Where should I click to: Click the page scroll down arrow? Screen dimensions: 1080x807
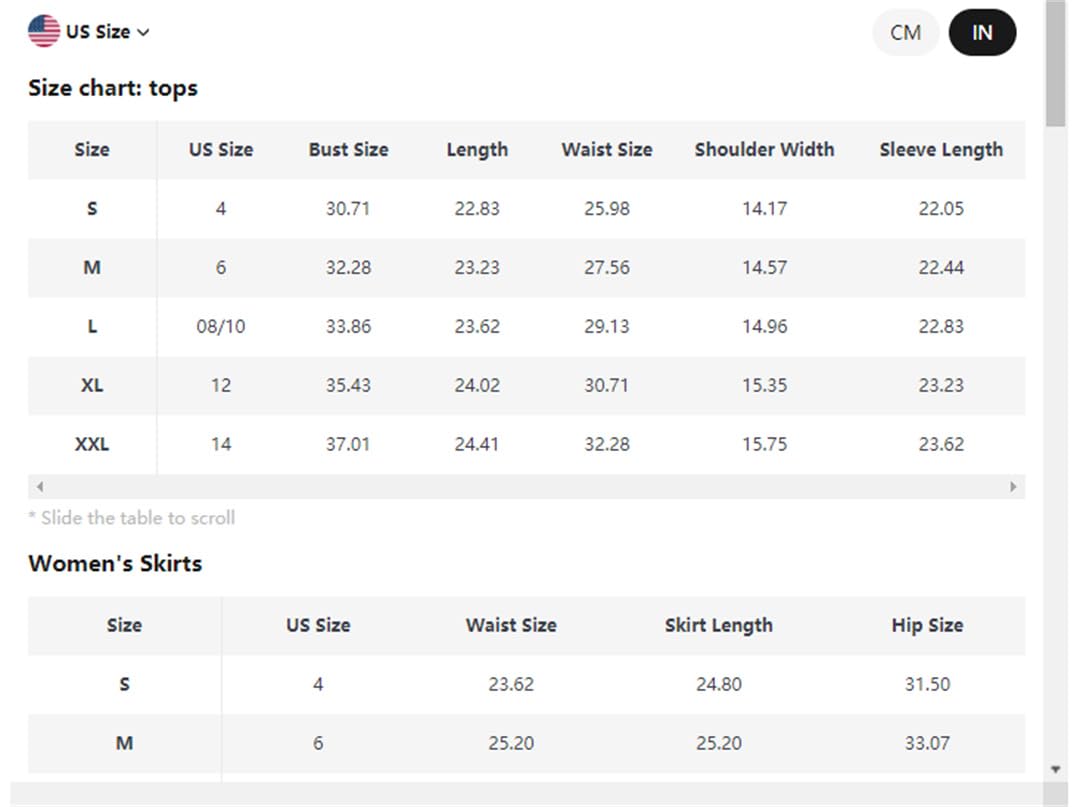pos(1056,770)
